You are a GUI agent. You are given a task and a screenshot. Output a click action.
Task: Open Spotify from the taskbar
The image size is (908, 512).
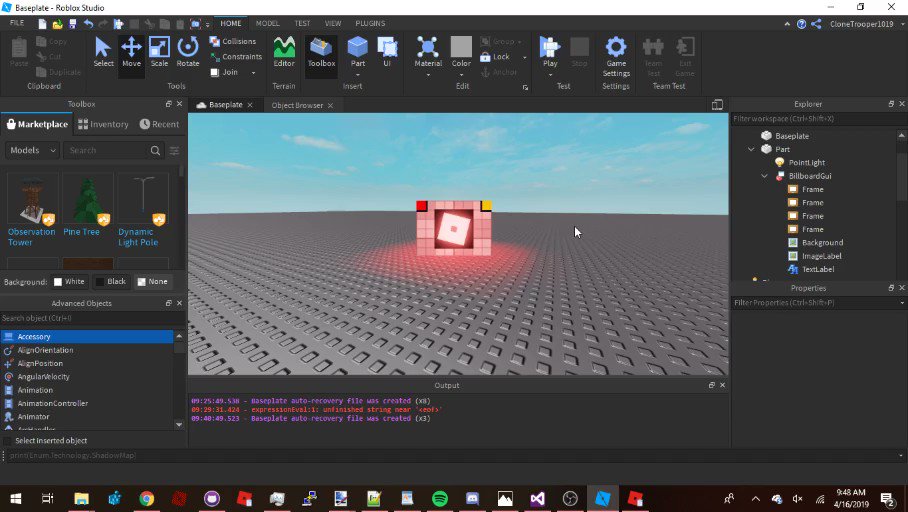(x=440, y=499)
